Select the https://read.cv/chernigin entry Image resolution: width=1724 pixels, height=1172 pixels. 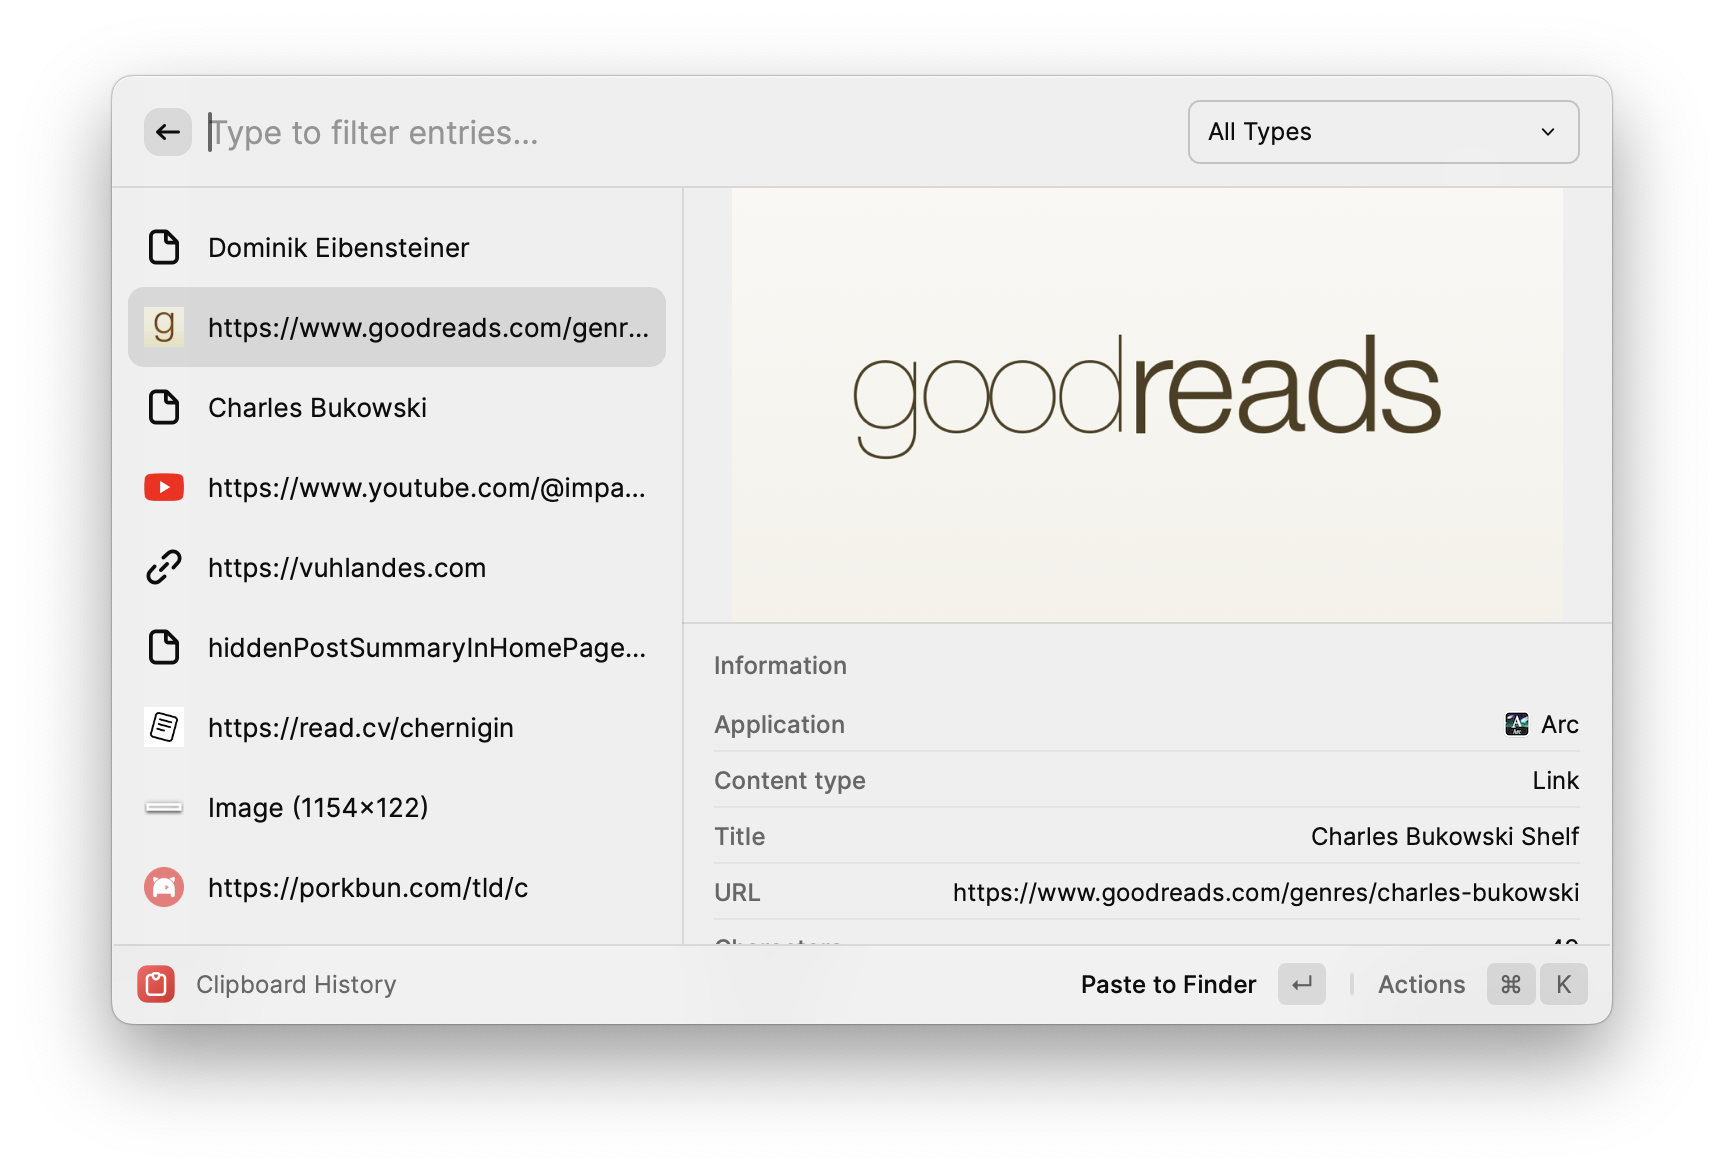(397, 727)
